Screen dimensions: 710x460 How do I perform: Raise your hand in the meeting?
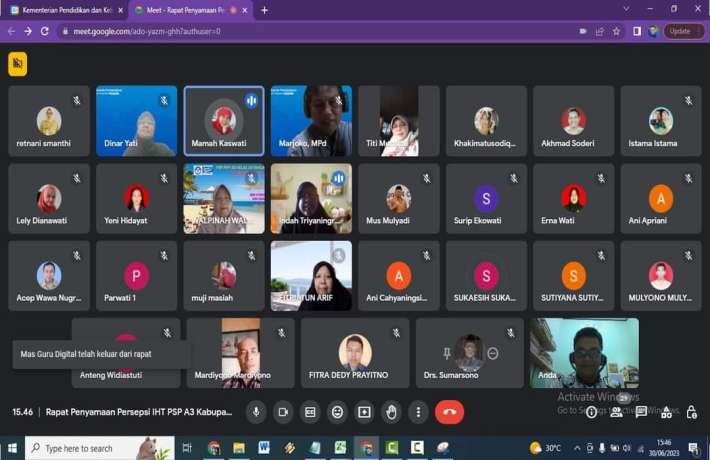pyautogui.click(x=391, y=412)
